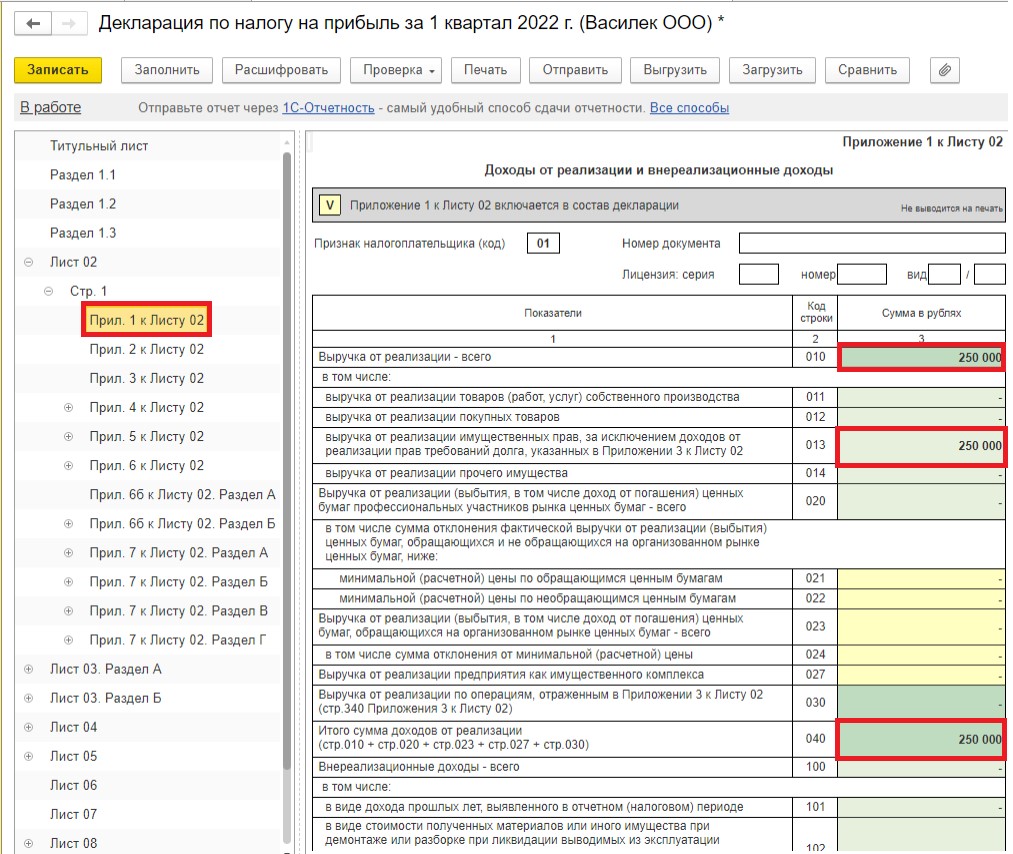Screen dimensions: 1013x854
Task: Expand the Лист 08 node
Action: point(28,844)
